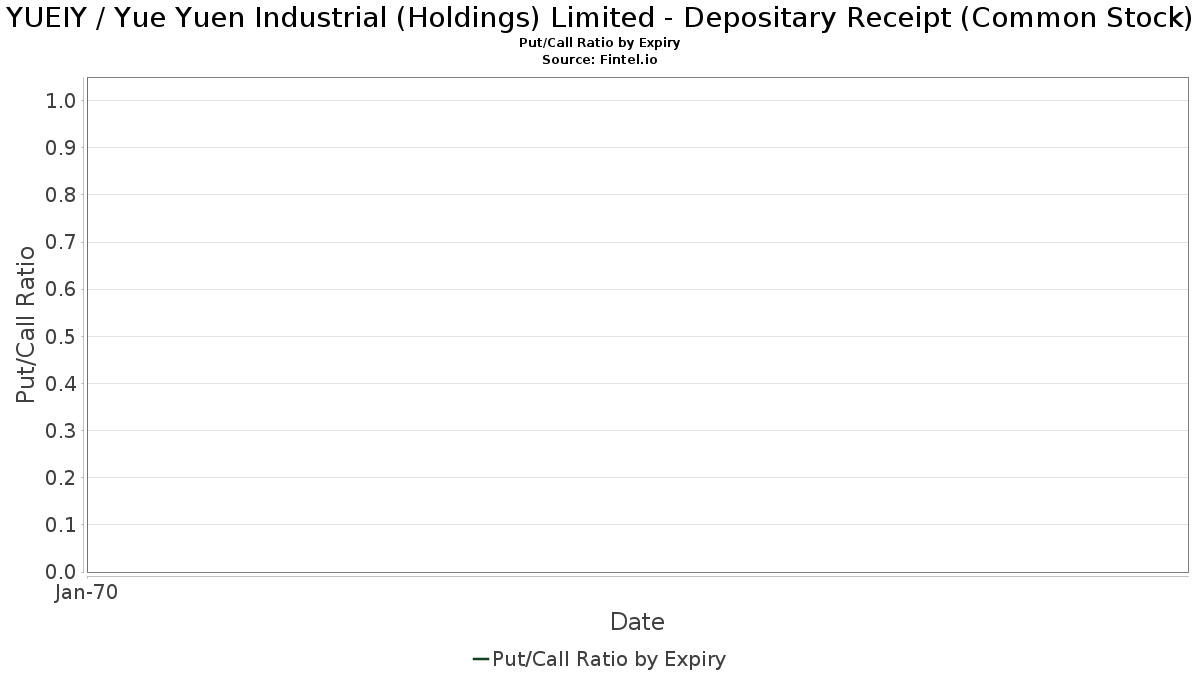Click the YUEIY chart main title

tap(600, 18)
